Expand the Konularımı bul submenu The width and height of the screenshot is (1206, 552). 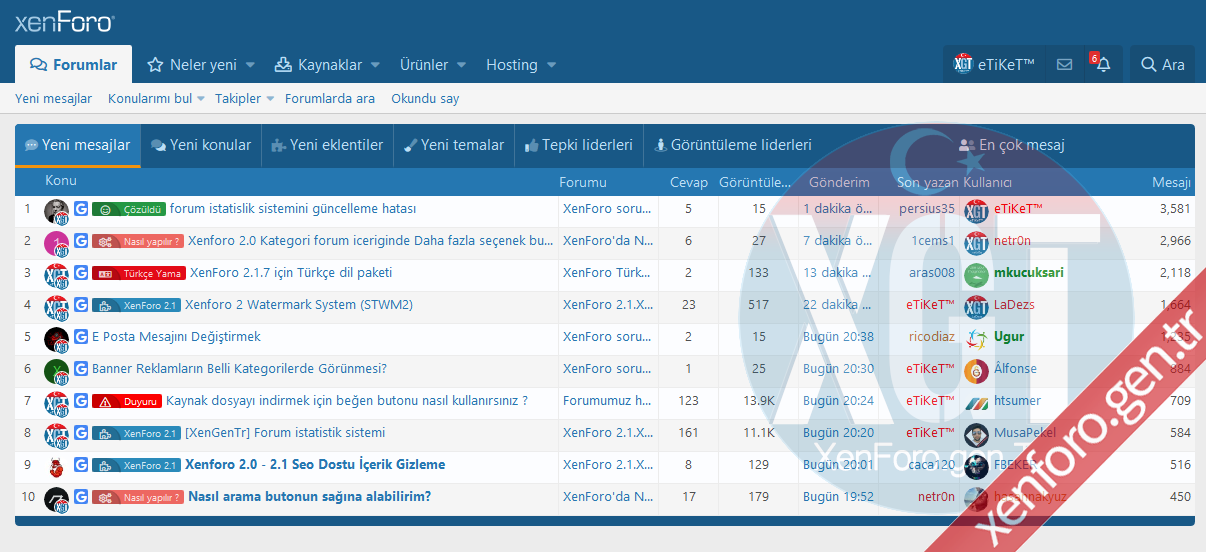200,99
